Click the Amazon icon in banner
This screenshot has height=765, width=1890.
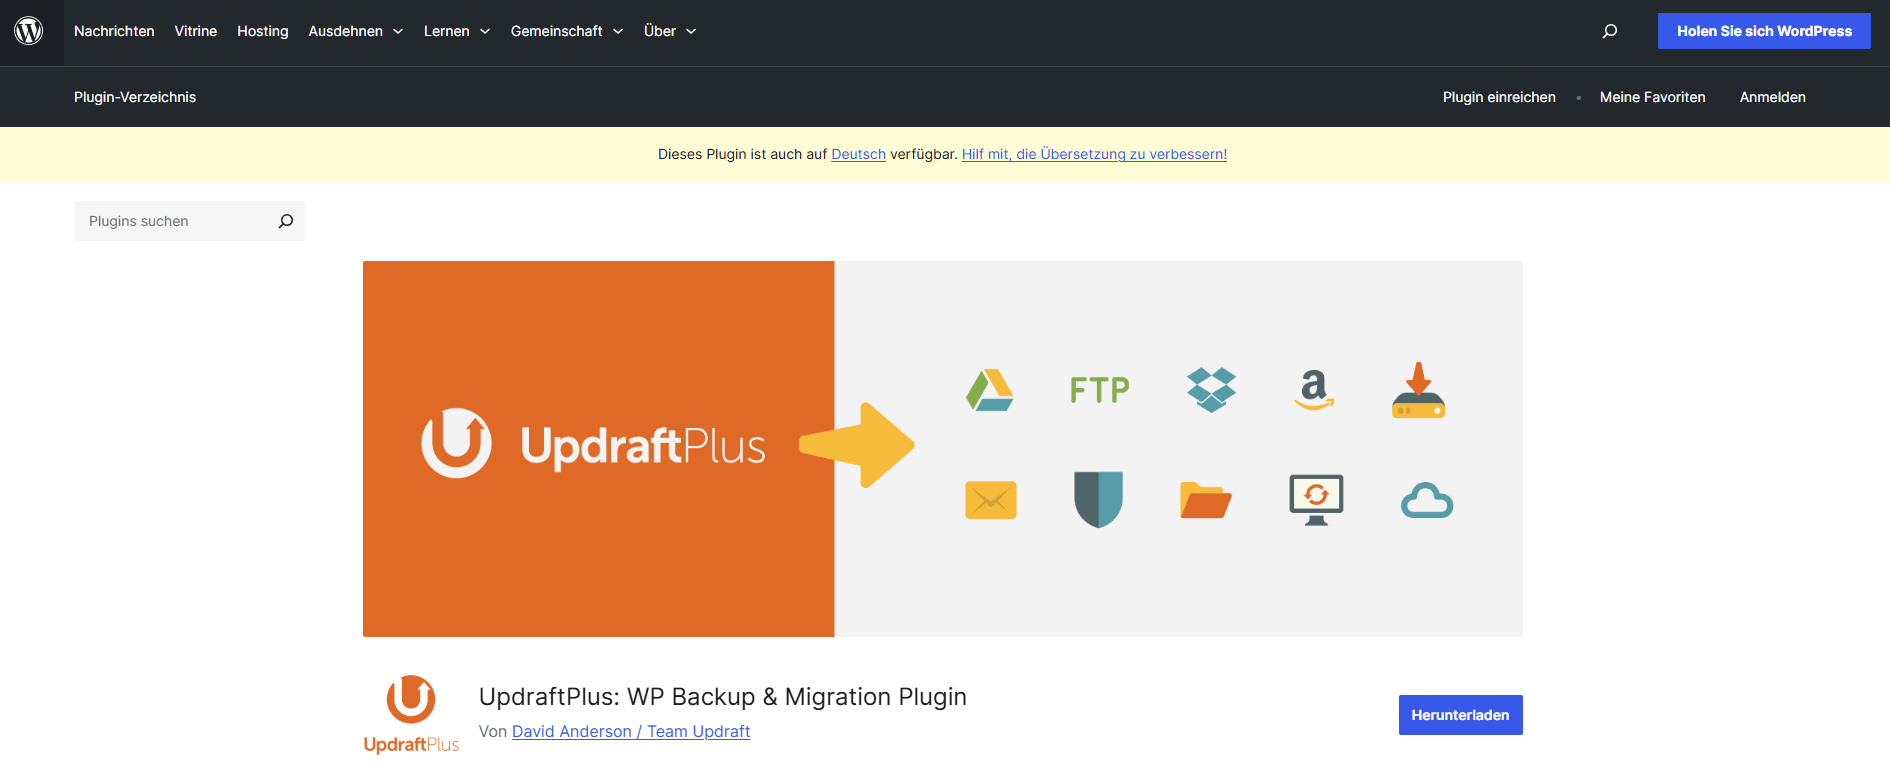click(x=1314, y=390)
